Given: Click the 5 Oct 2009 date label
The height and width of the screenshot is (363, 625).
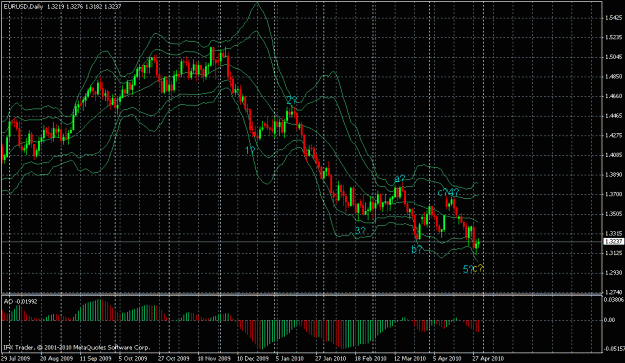Looking at the screenshot, I should tap(133, 359).
